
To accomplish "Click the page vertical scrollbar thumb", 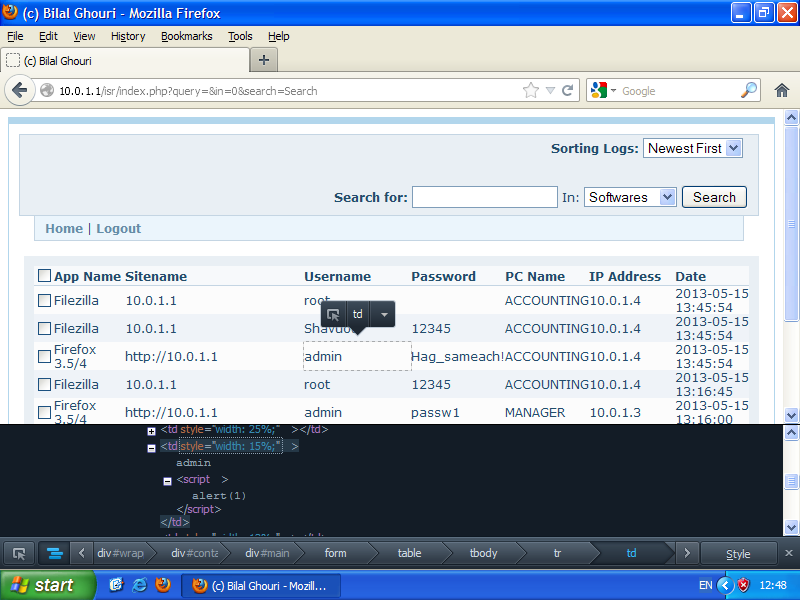I will click(791, 224).
